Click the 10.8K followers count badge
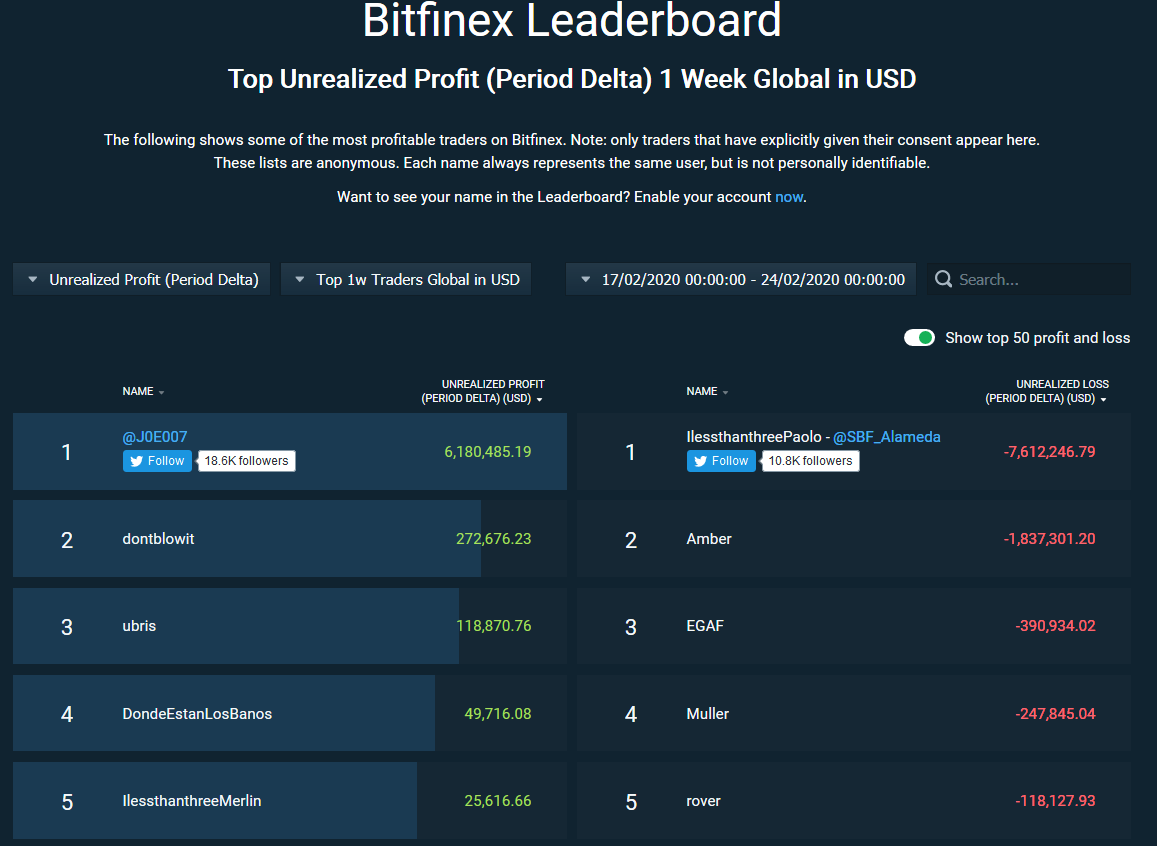The height and width of the screenshot is (846, 1157). coord(810,461)
